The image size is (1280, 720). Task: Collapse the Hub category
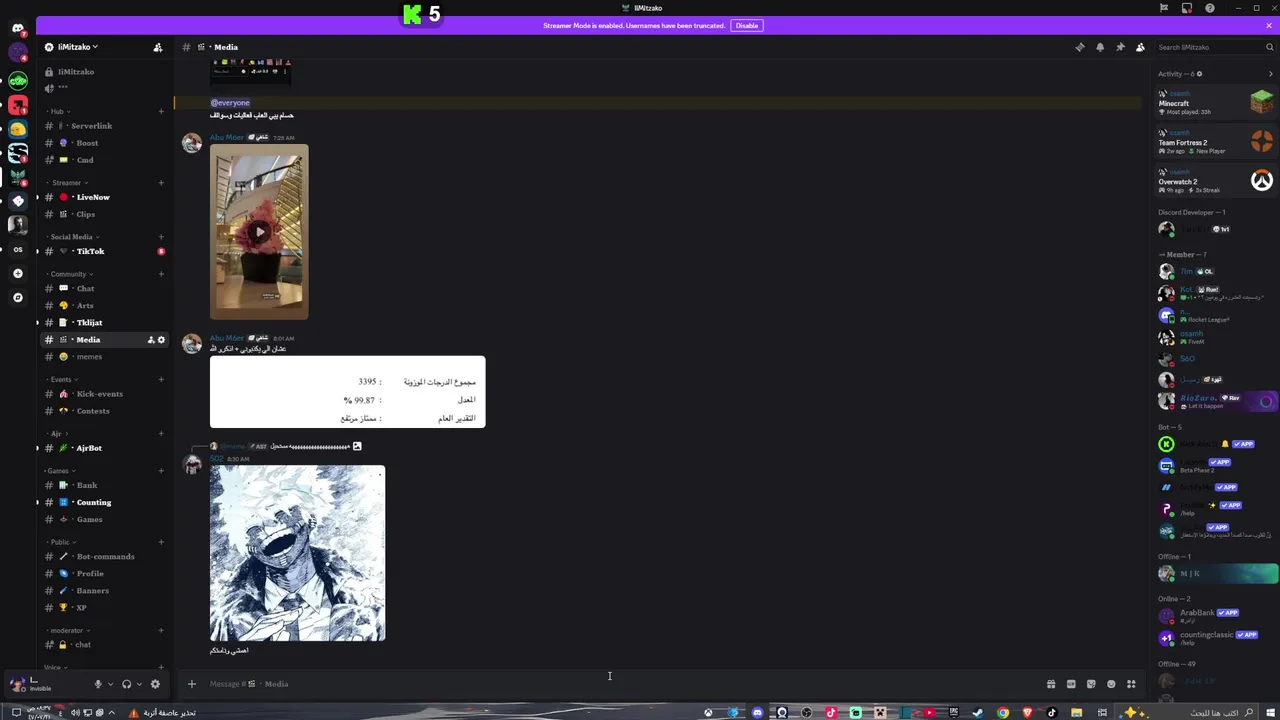tap(57, 111)
